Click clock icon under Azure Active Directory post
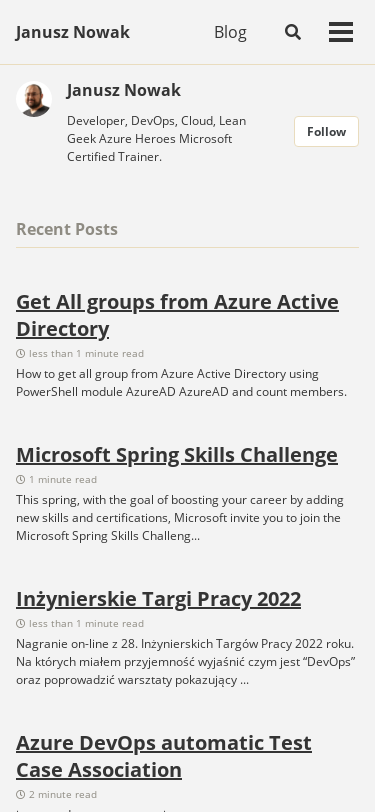Image resolution: width=375 pixels, height=812 pixels. tap(21, 354)
